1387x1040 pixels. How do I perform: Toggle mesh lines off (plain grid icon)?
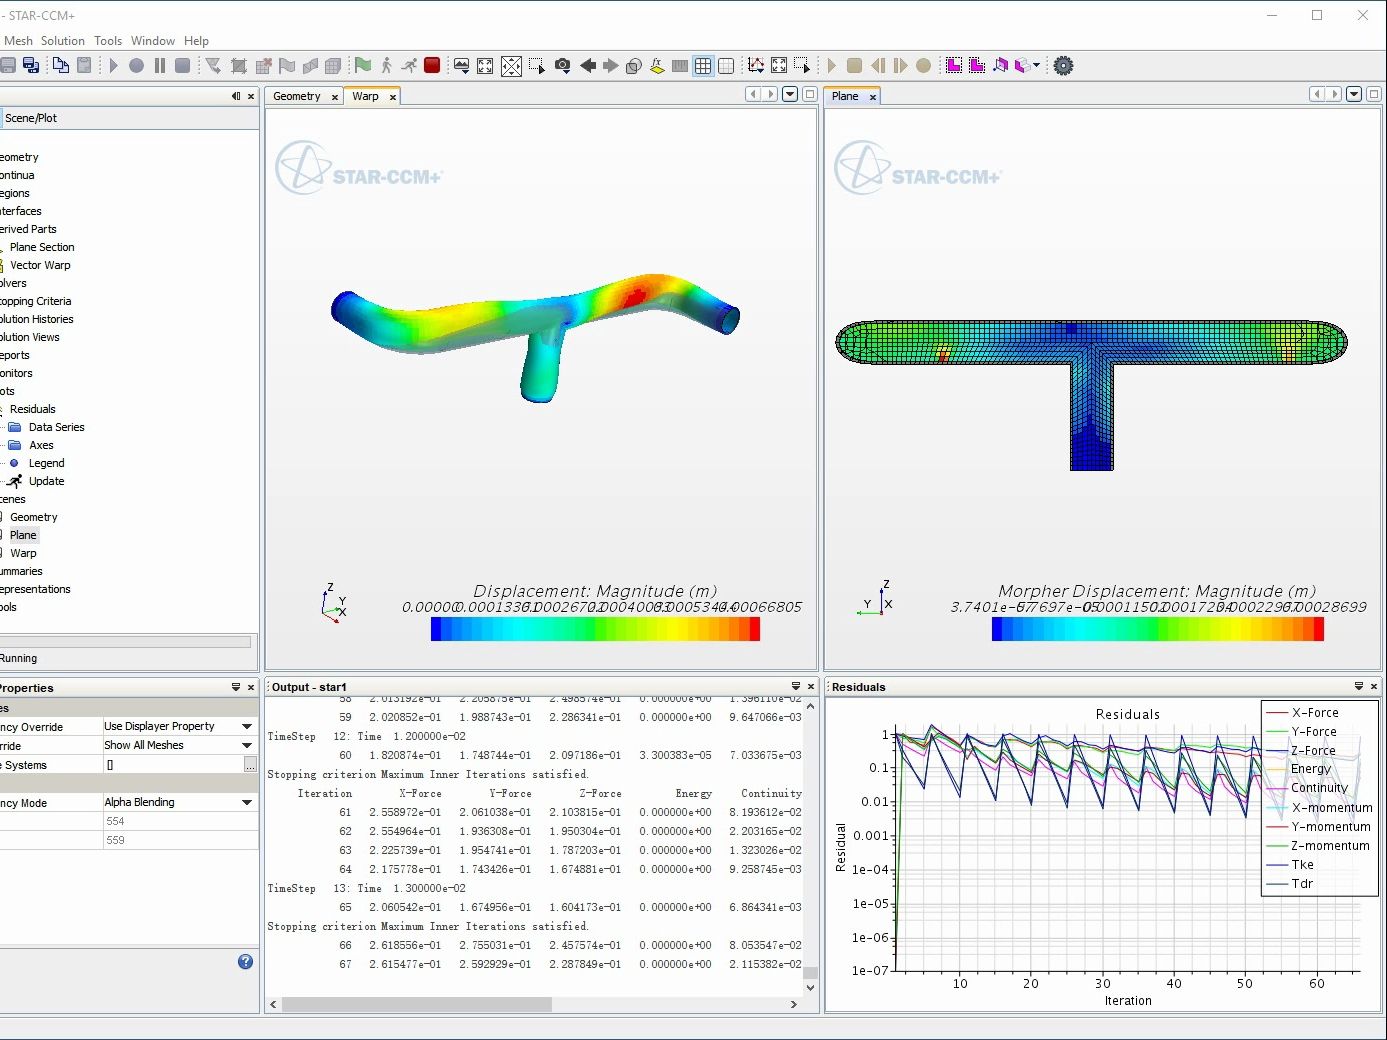tap(726, 66)
